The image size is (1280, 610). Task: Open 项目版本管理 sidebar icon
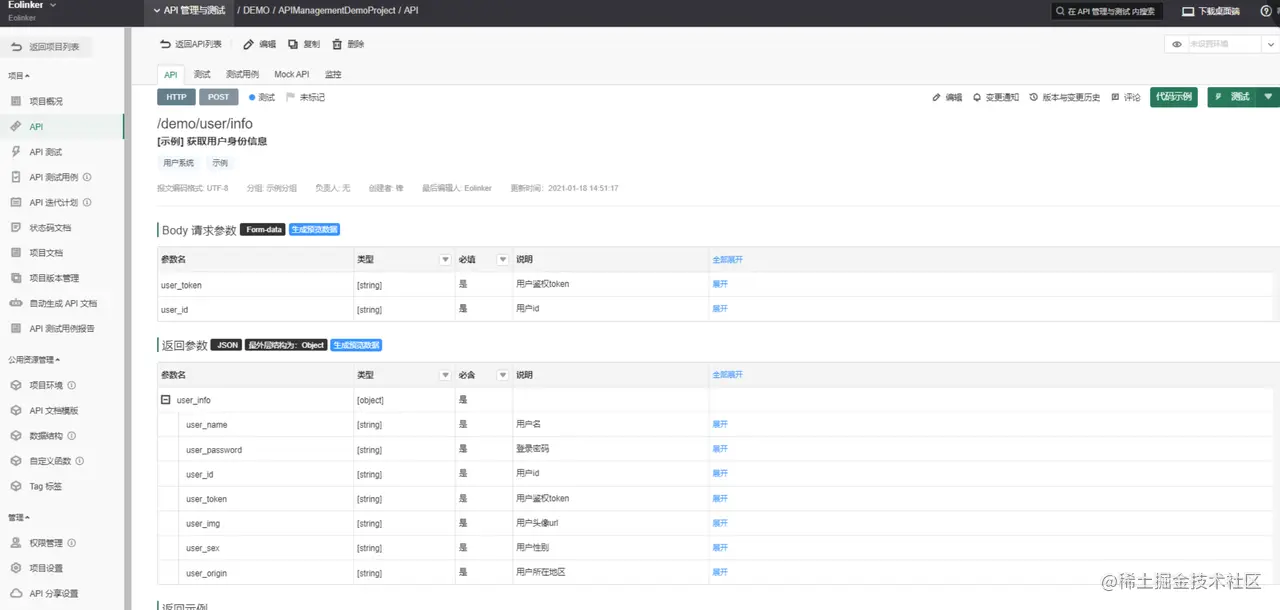(x=15, y=278)
